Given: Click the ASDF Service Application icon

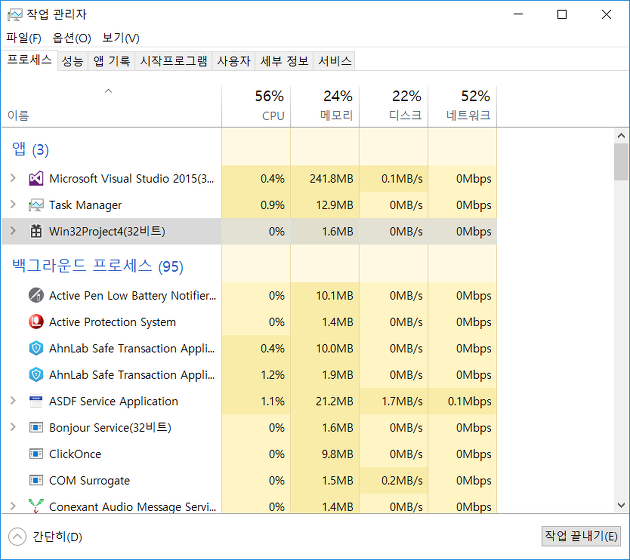Looking at the screenshot, I should coord(36,401).
